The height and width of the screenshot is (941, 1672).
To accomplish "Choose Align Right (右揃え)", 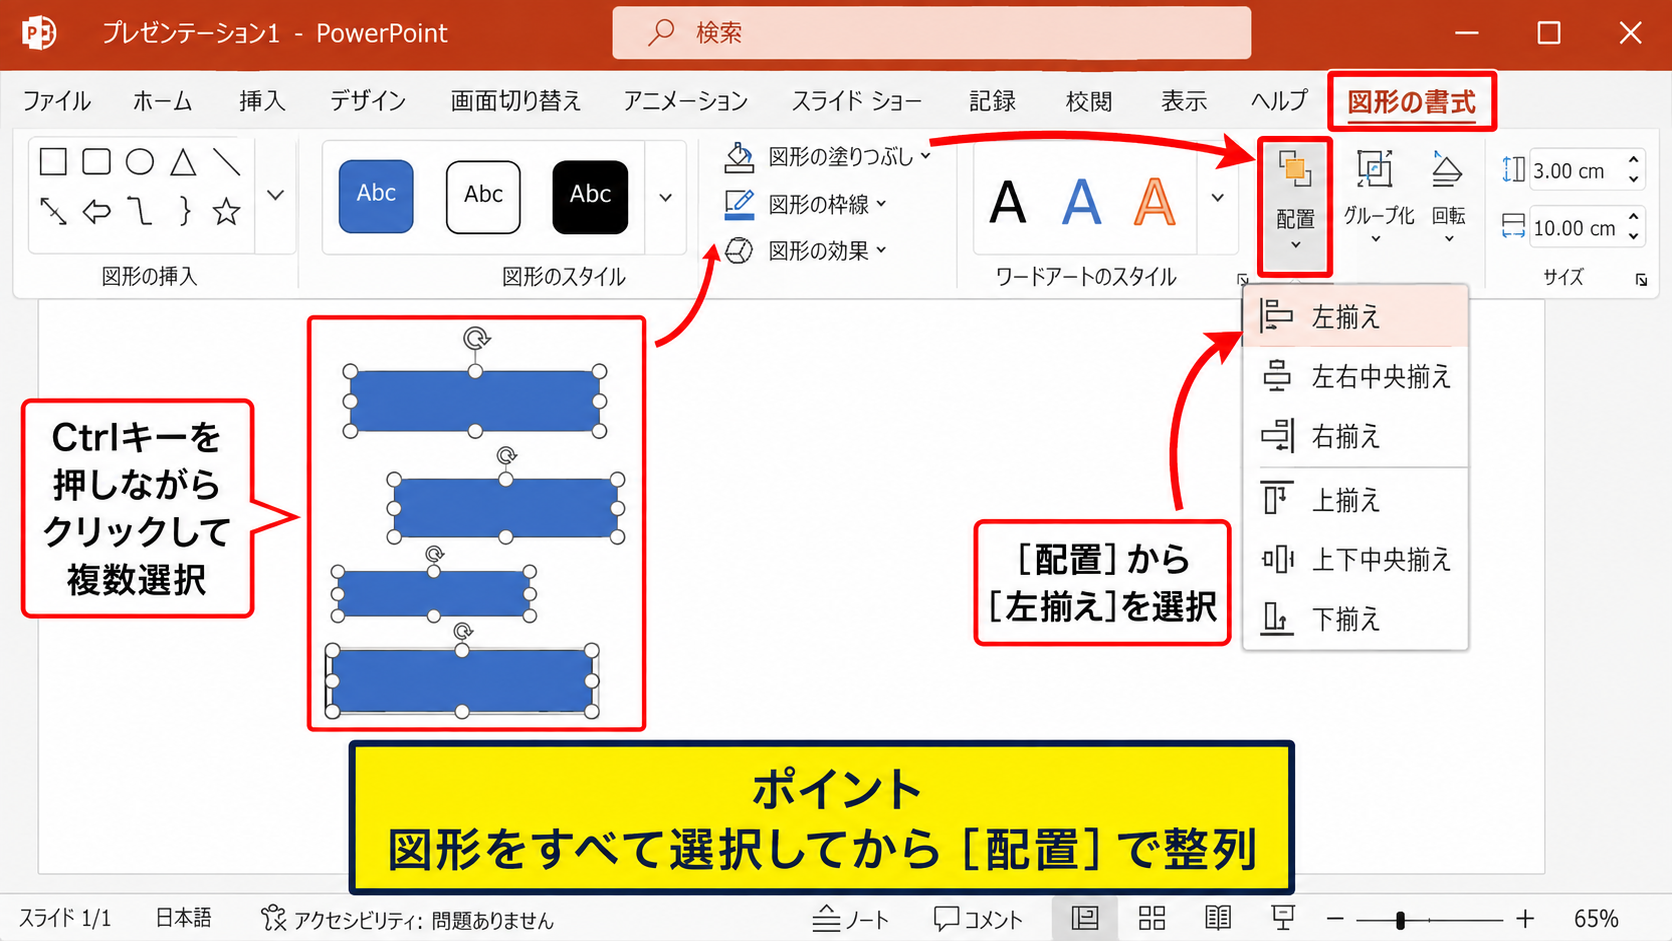I will point(1356,436).
